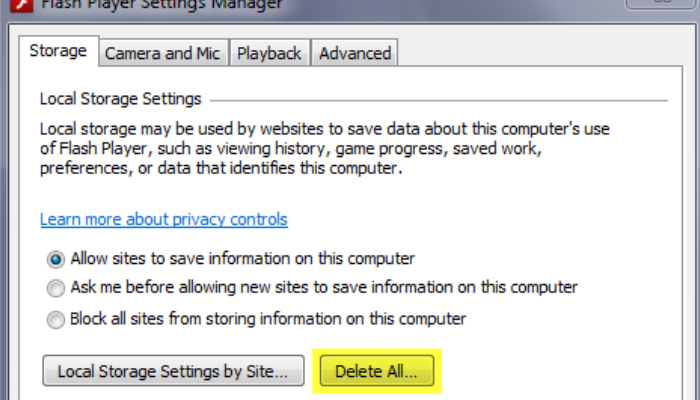Go to the Playback tab

[x=269, y=53]
